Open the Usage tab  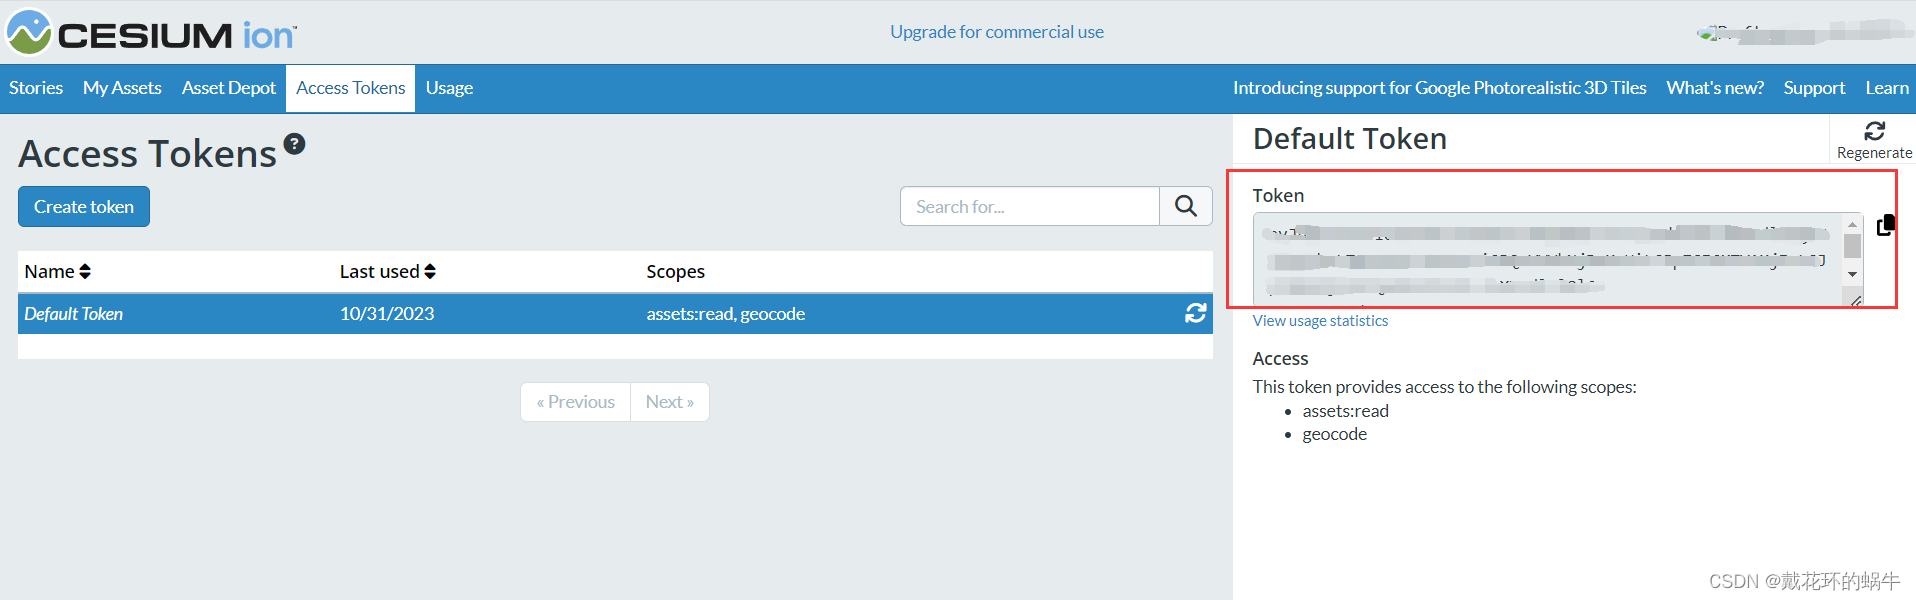coord(449,88)
